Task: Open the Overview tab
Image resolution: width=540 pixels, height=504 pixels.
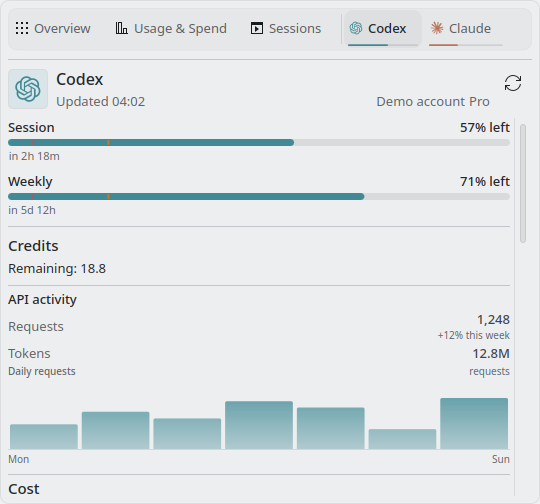Action: pyautogui.click(x=53, y=29)
